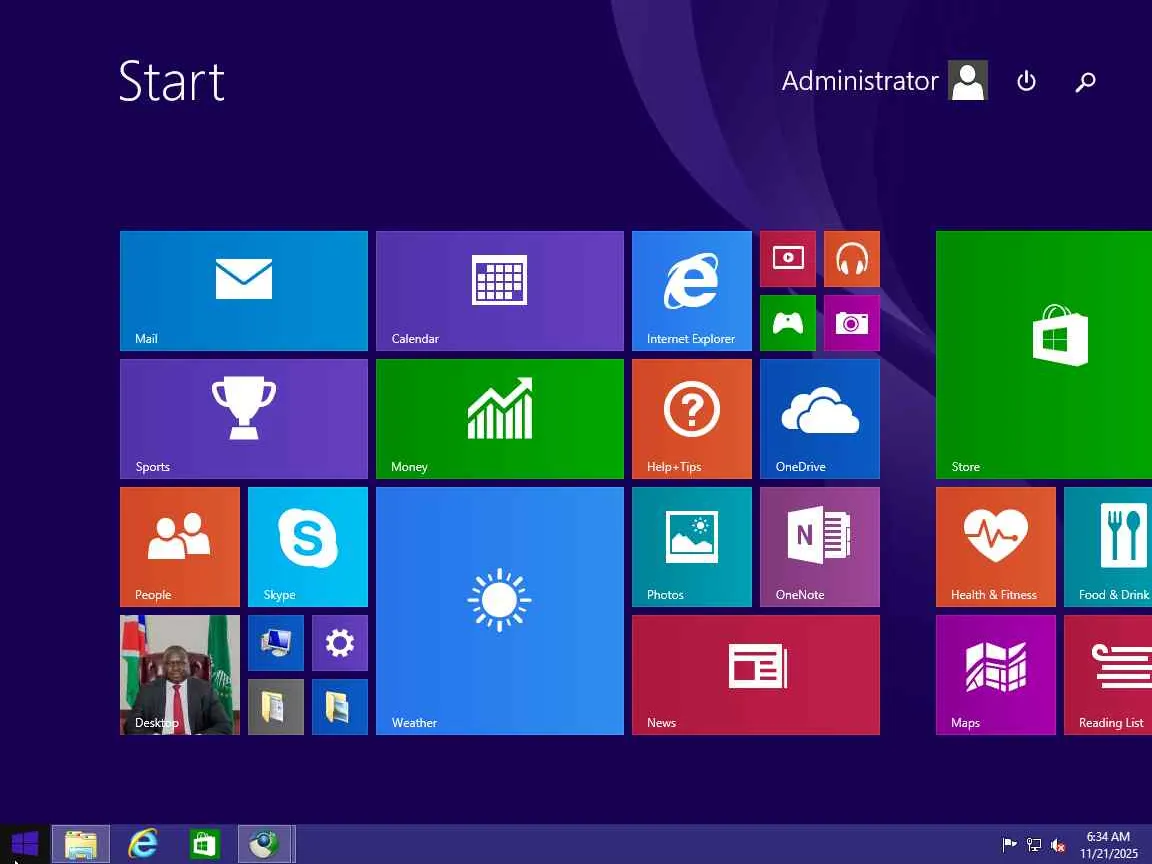Open the Music headphones tile

[x=852, y=259]
